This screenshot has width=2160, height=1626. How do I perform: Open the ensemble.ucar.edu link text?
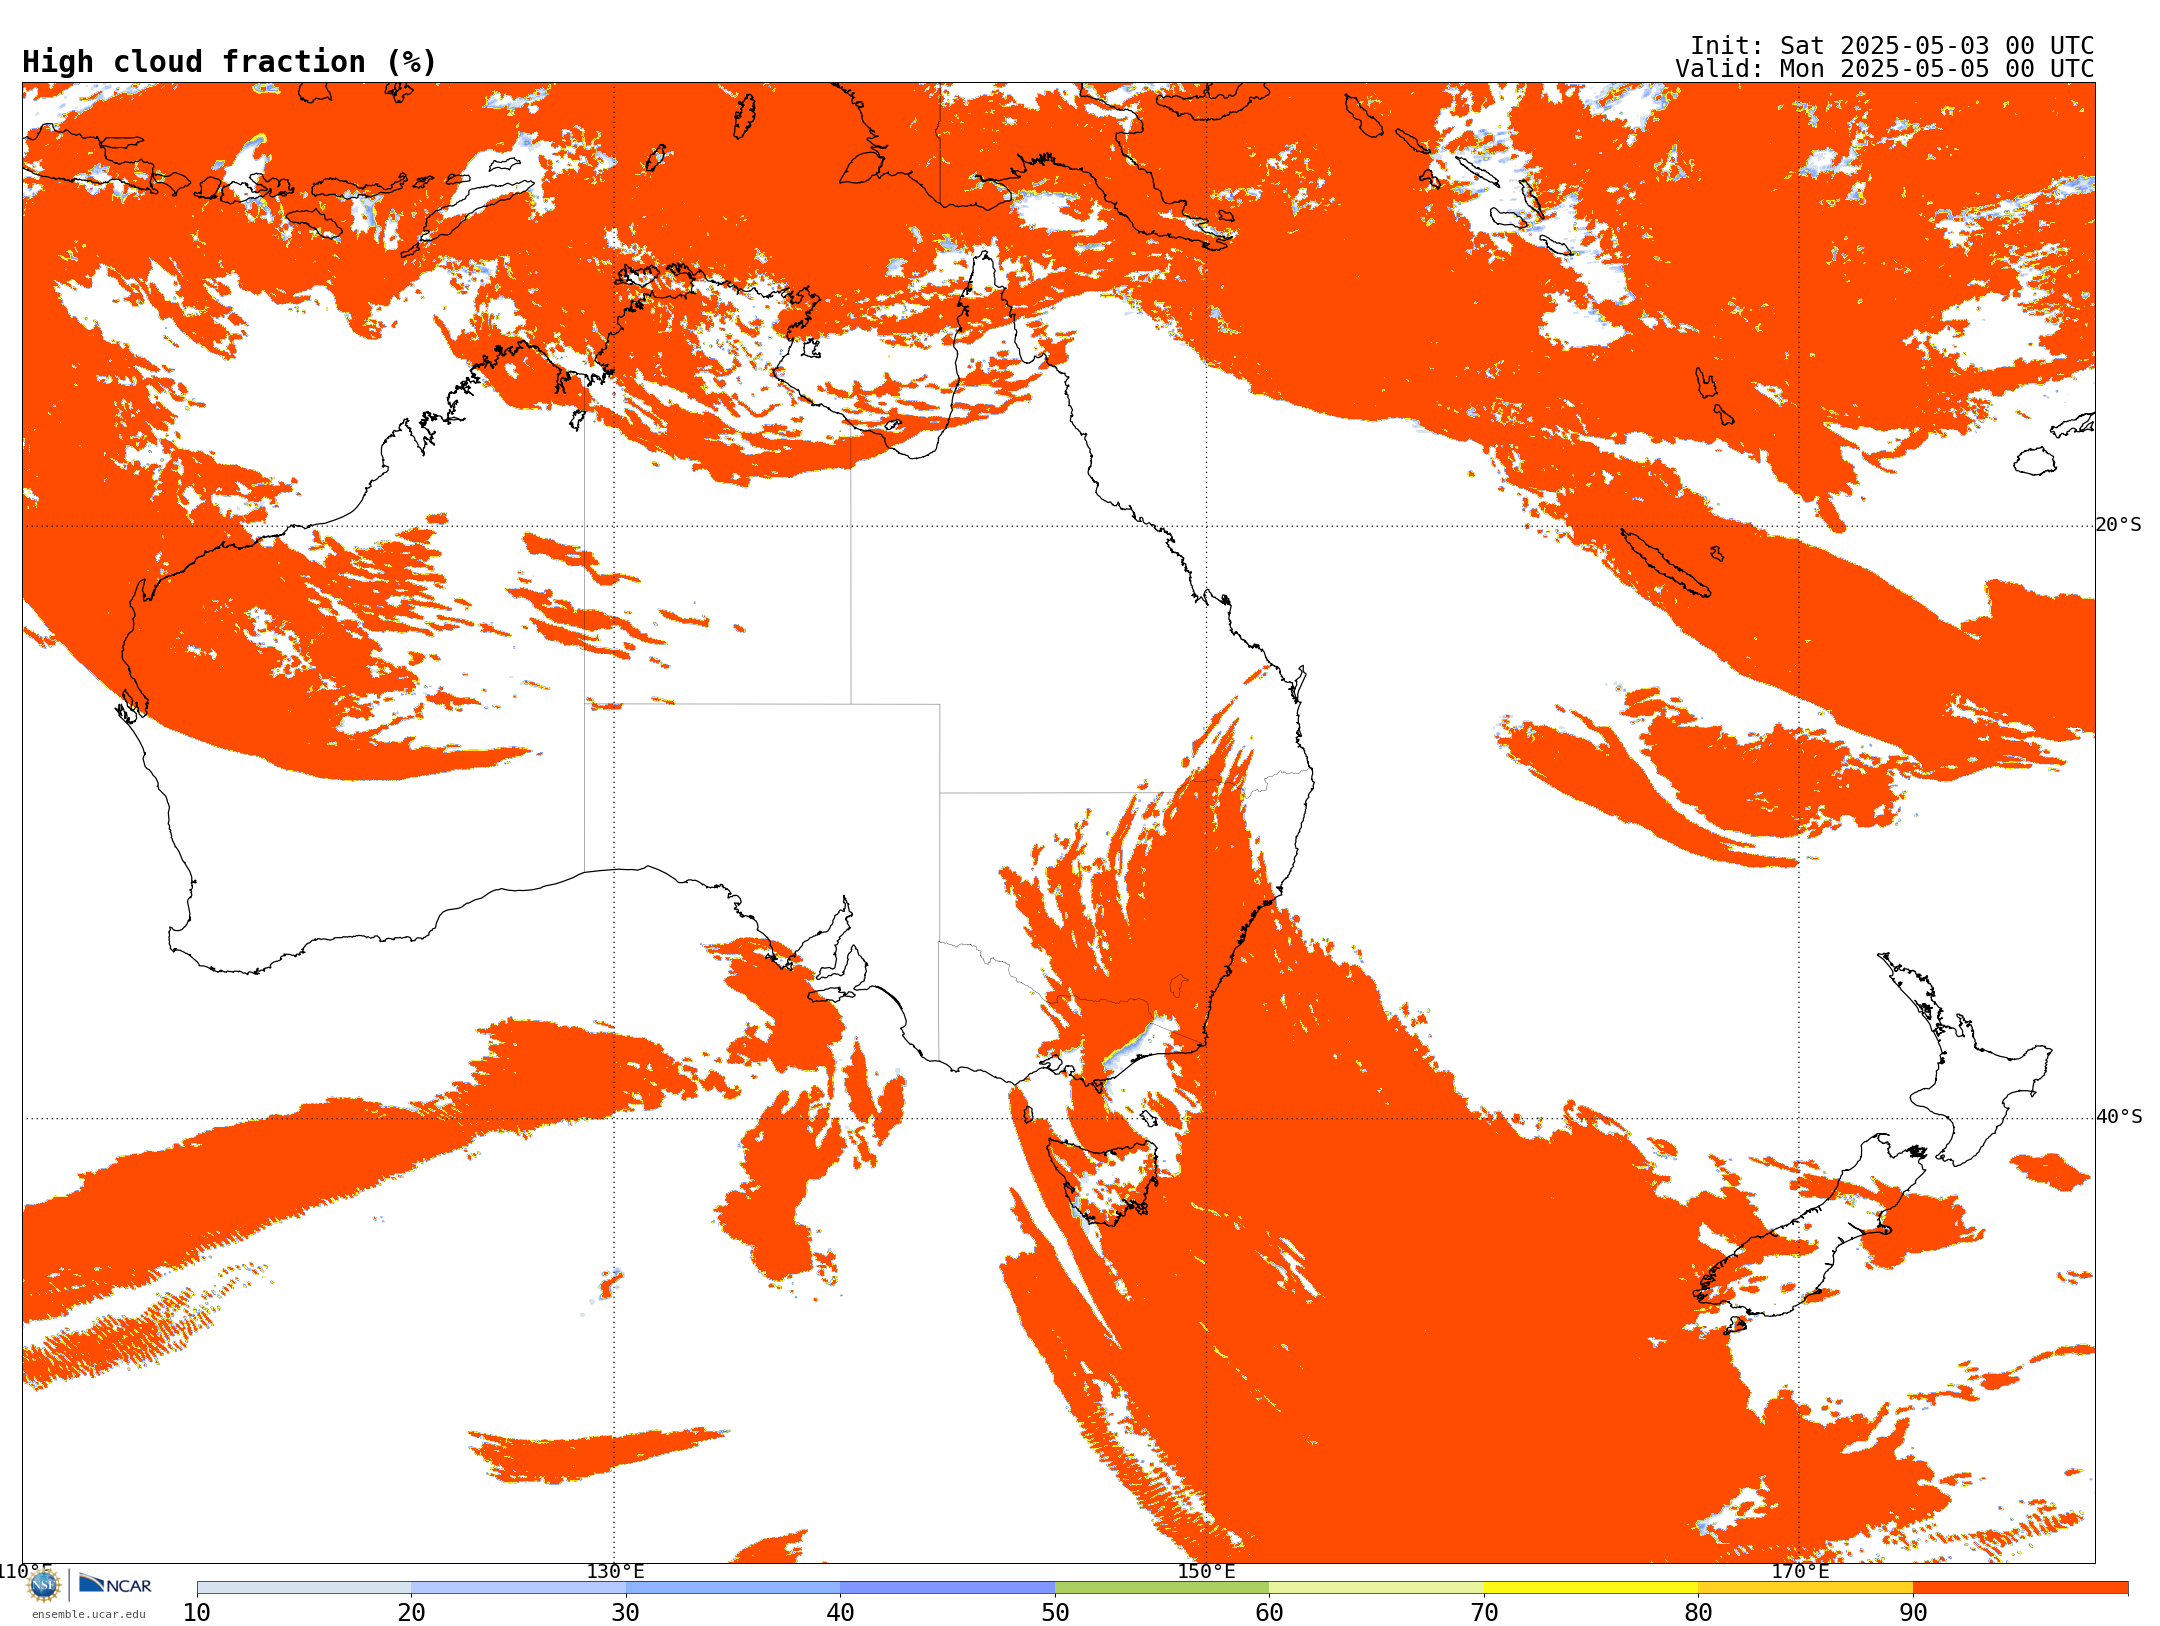(x=88, y=1614)
